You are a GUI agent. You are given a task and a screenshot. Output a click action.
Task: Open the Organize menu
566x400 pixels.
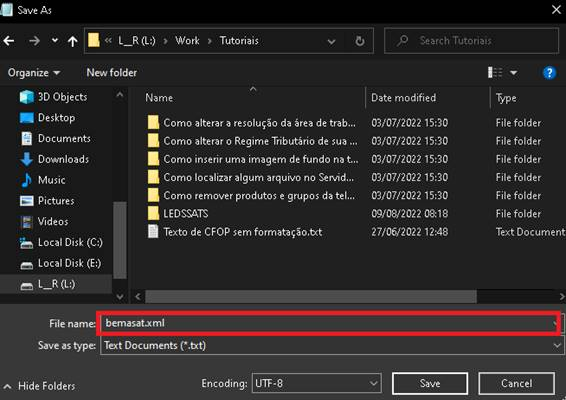[34, 73]
